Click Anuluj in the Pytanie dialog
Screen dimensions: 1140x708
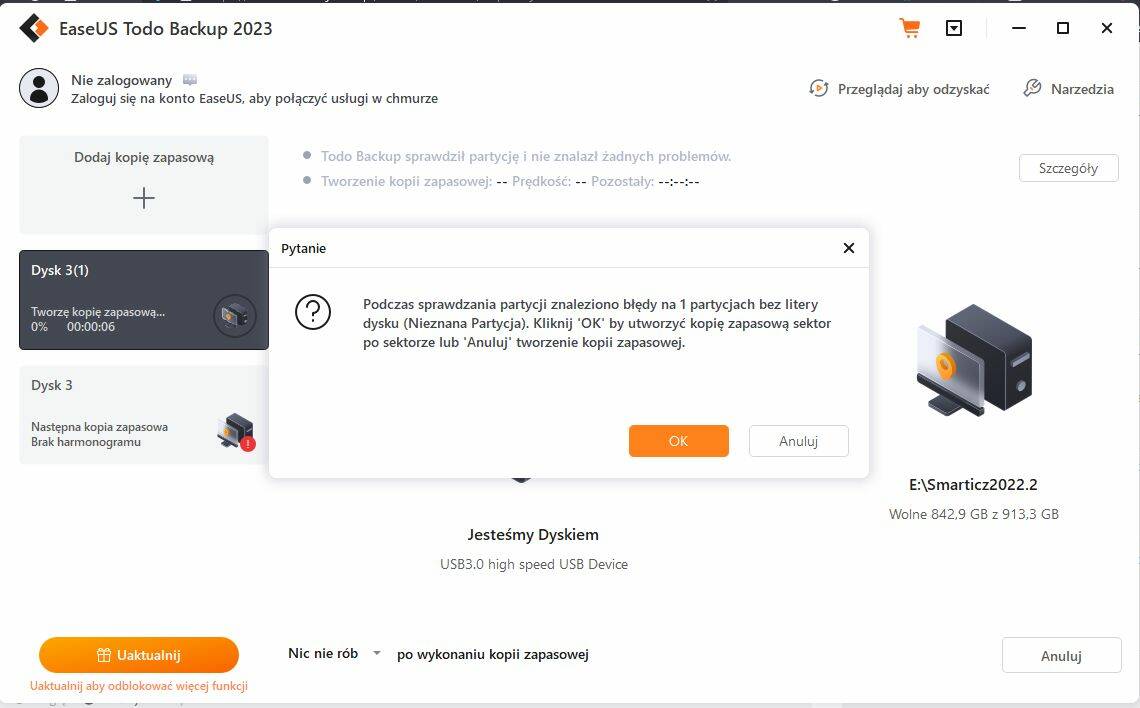point(798,441)
